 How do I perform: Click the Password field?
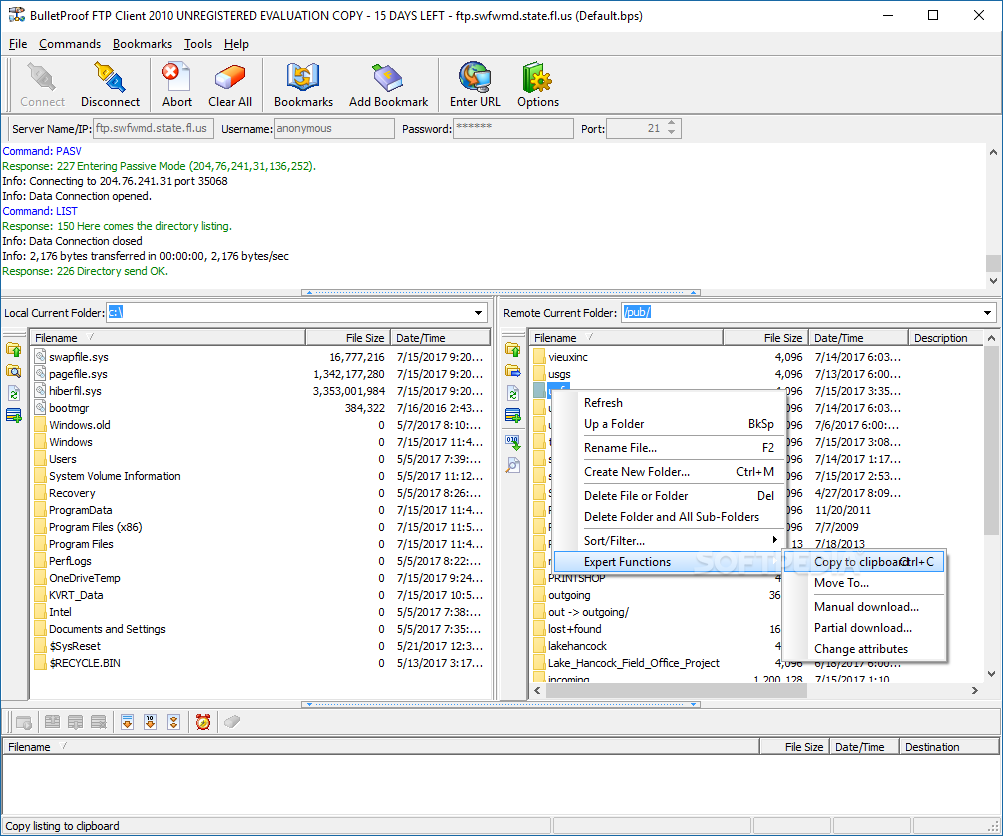[x=513, y=129]
